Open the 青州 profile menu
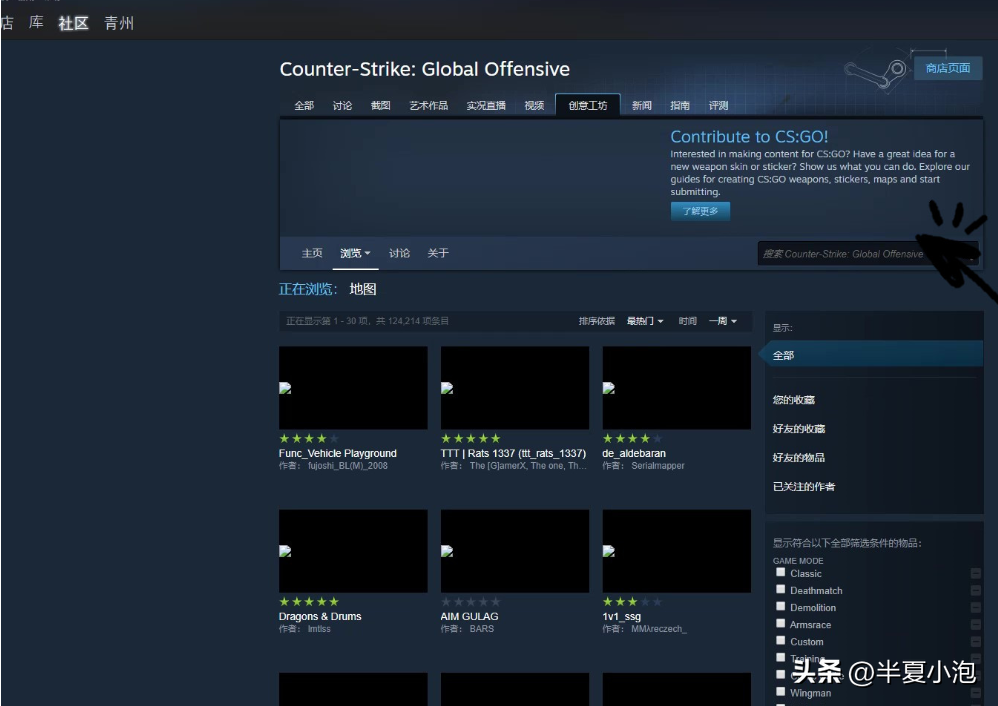 [x=119, y=24]
